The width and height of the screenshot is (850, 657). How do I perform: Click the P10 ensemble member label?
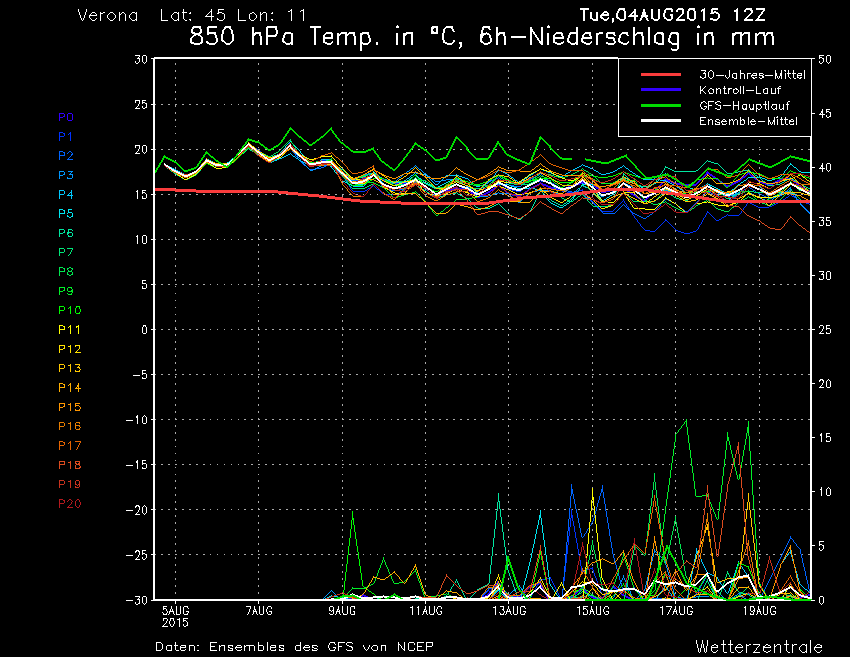point(69,310)
